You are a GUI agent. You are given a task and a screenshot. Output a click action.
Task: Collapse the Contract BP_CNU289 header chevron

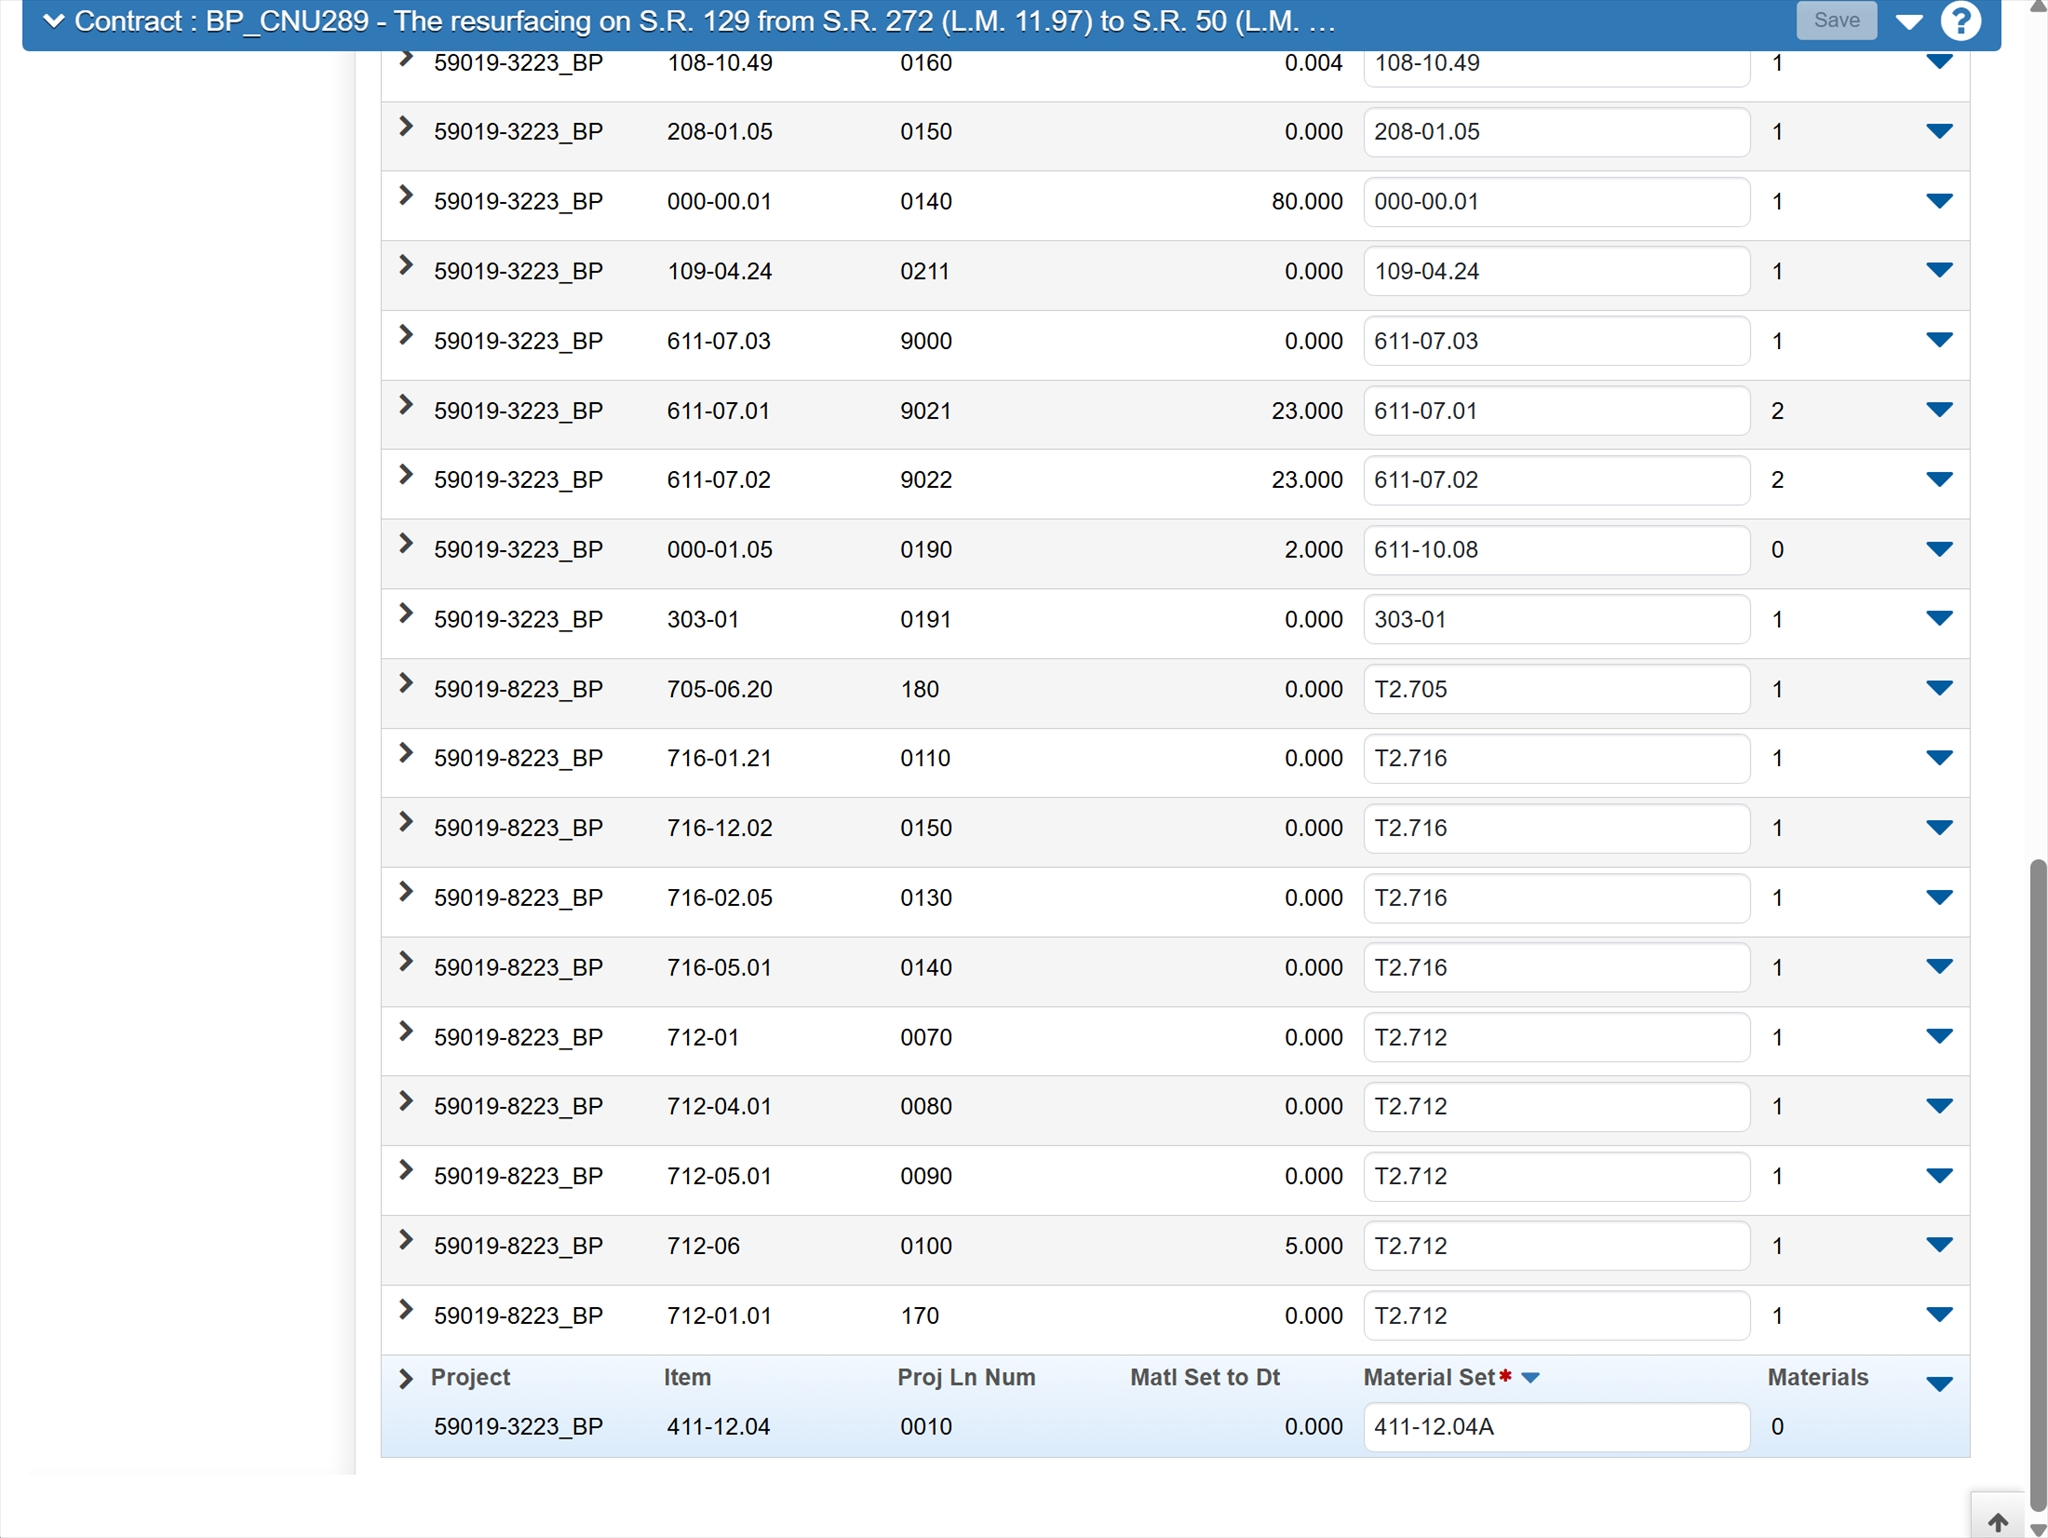54,21
